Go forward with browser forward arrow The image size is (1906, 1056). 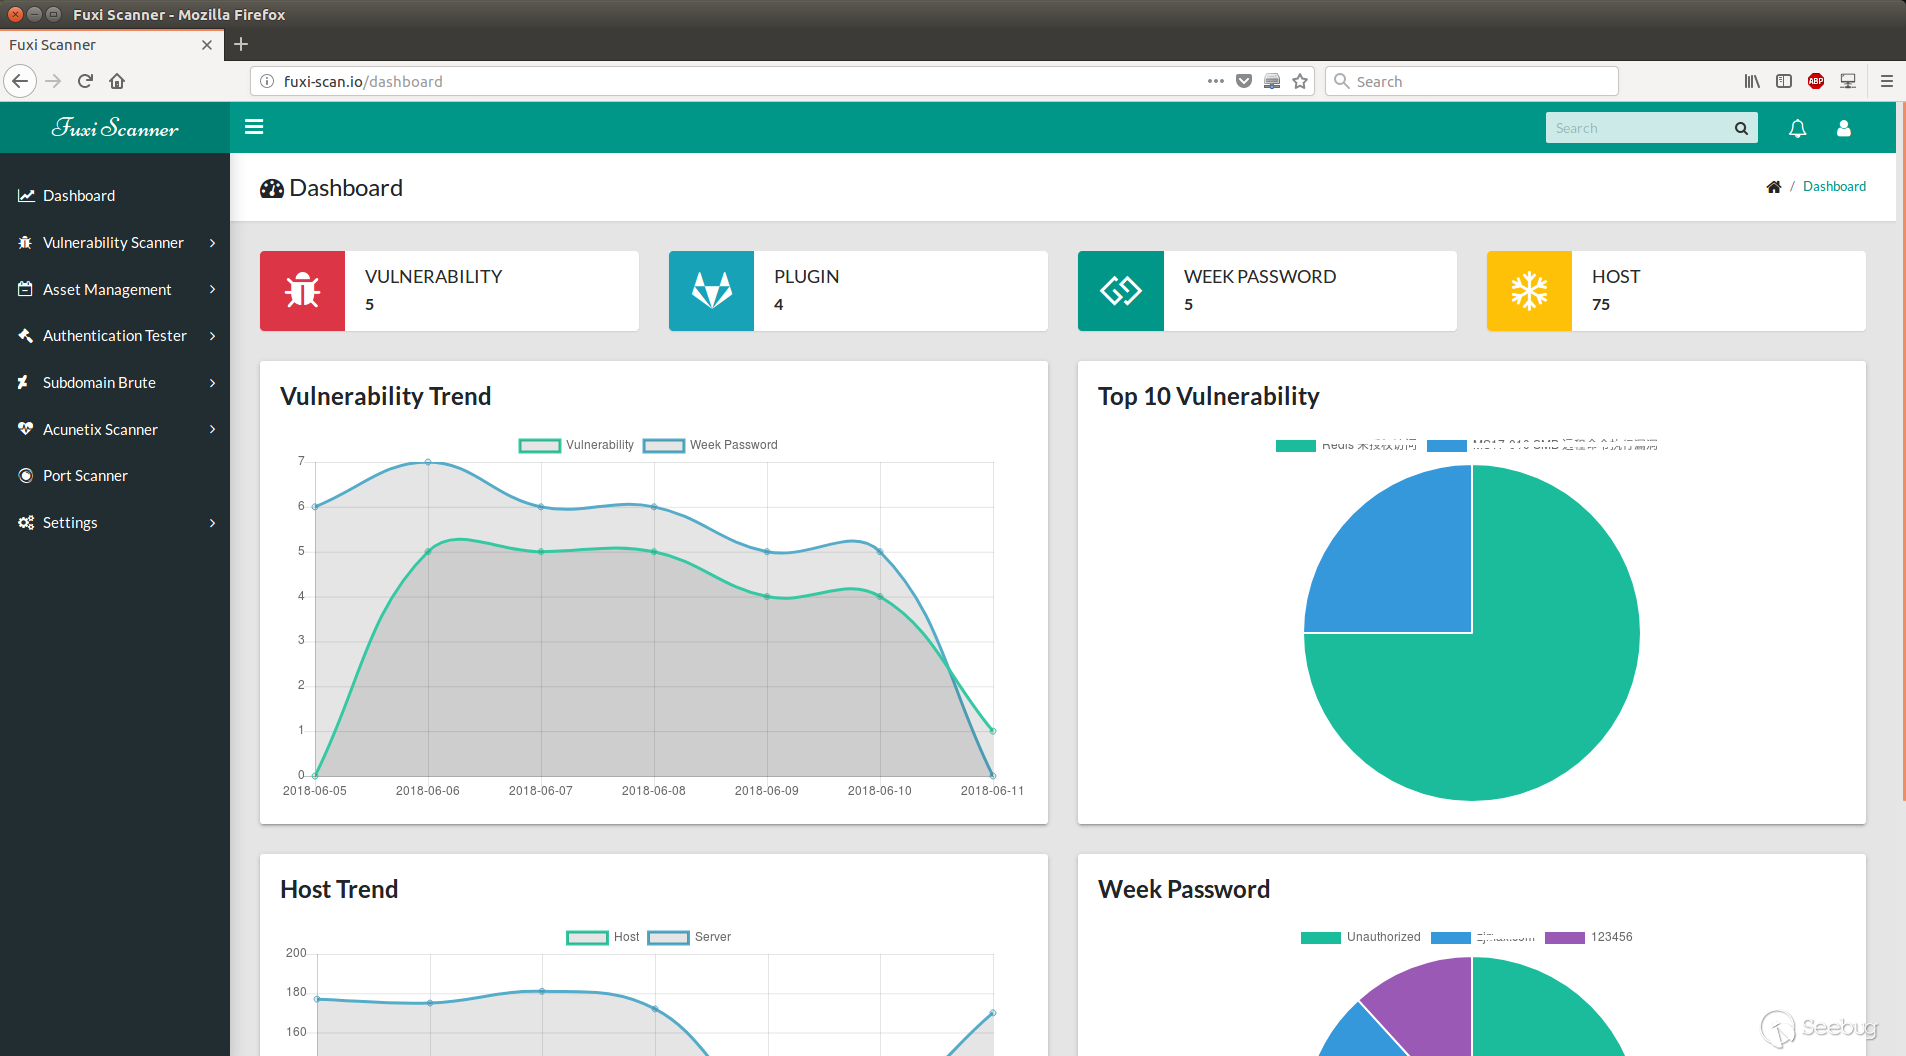click(x=53, y=81)
